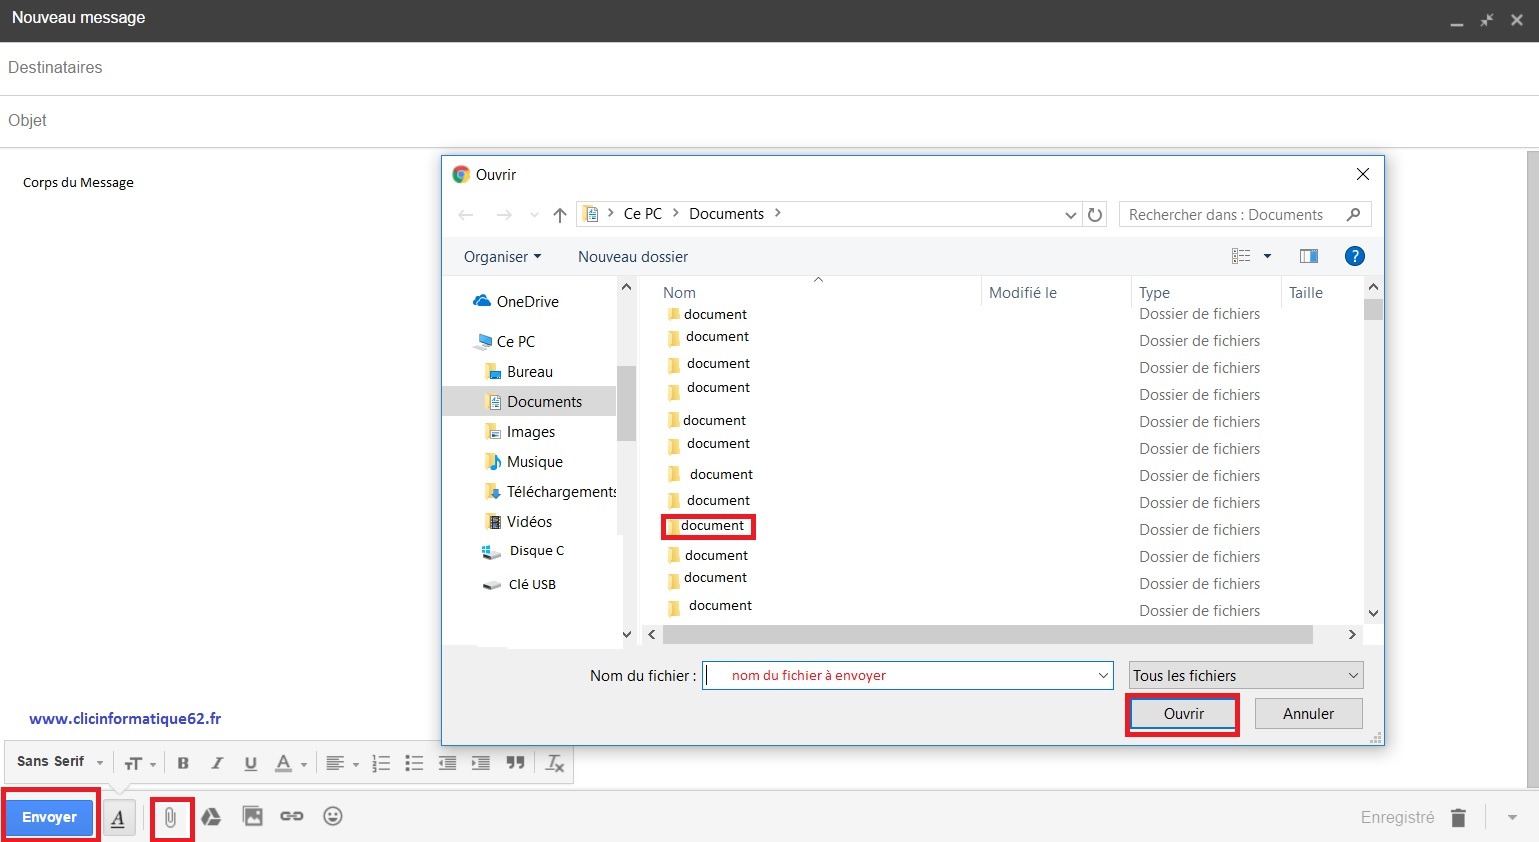Open the text color picker
The height and width of the screenshot is (842, 1539).
coord(290,764)
